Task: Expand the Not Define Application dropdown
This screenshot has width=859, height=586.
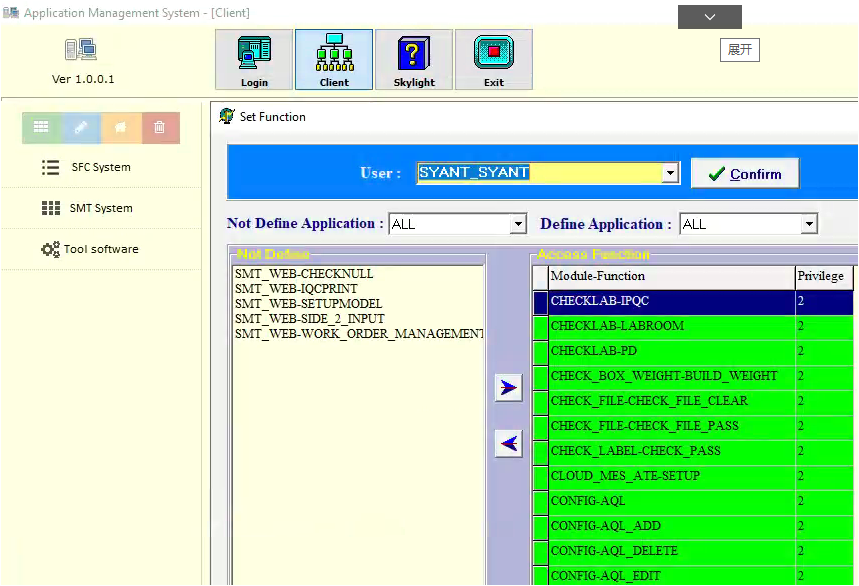Action: [518, 224]
